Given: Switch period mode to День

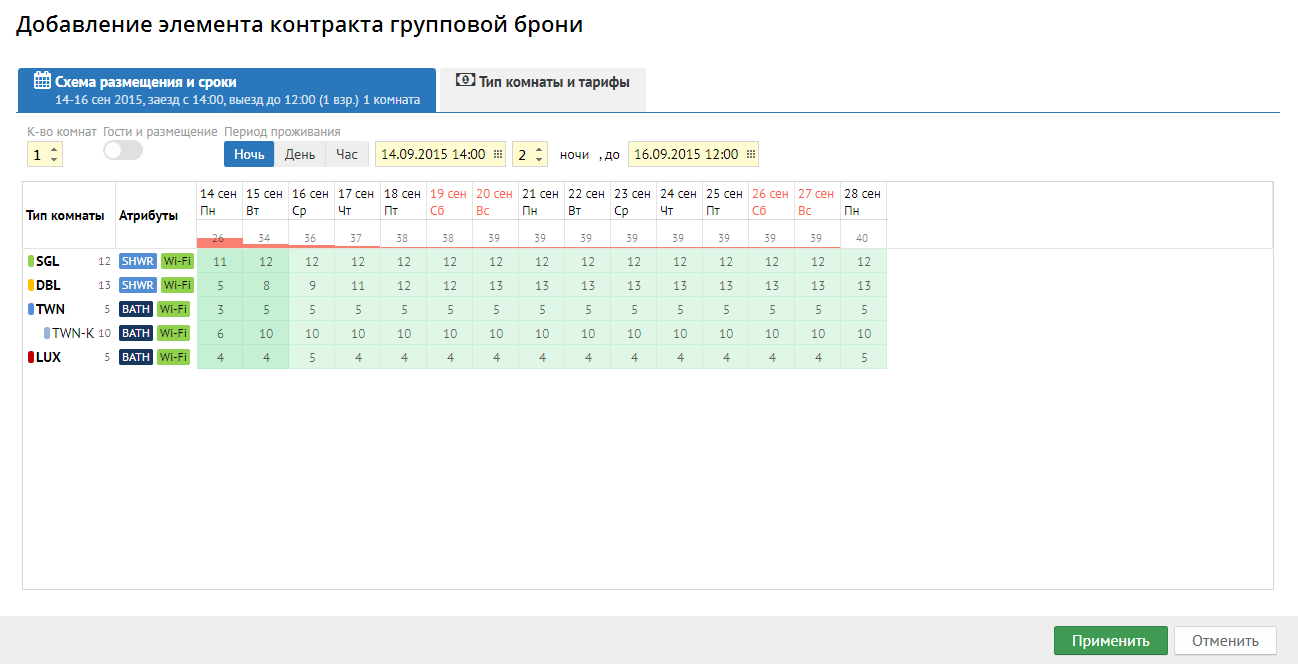Looking at the screenshot, I should point(300,154).
